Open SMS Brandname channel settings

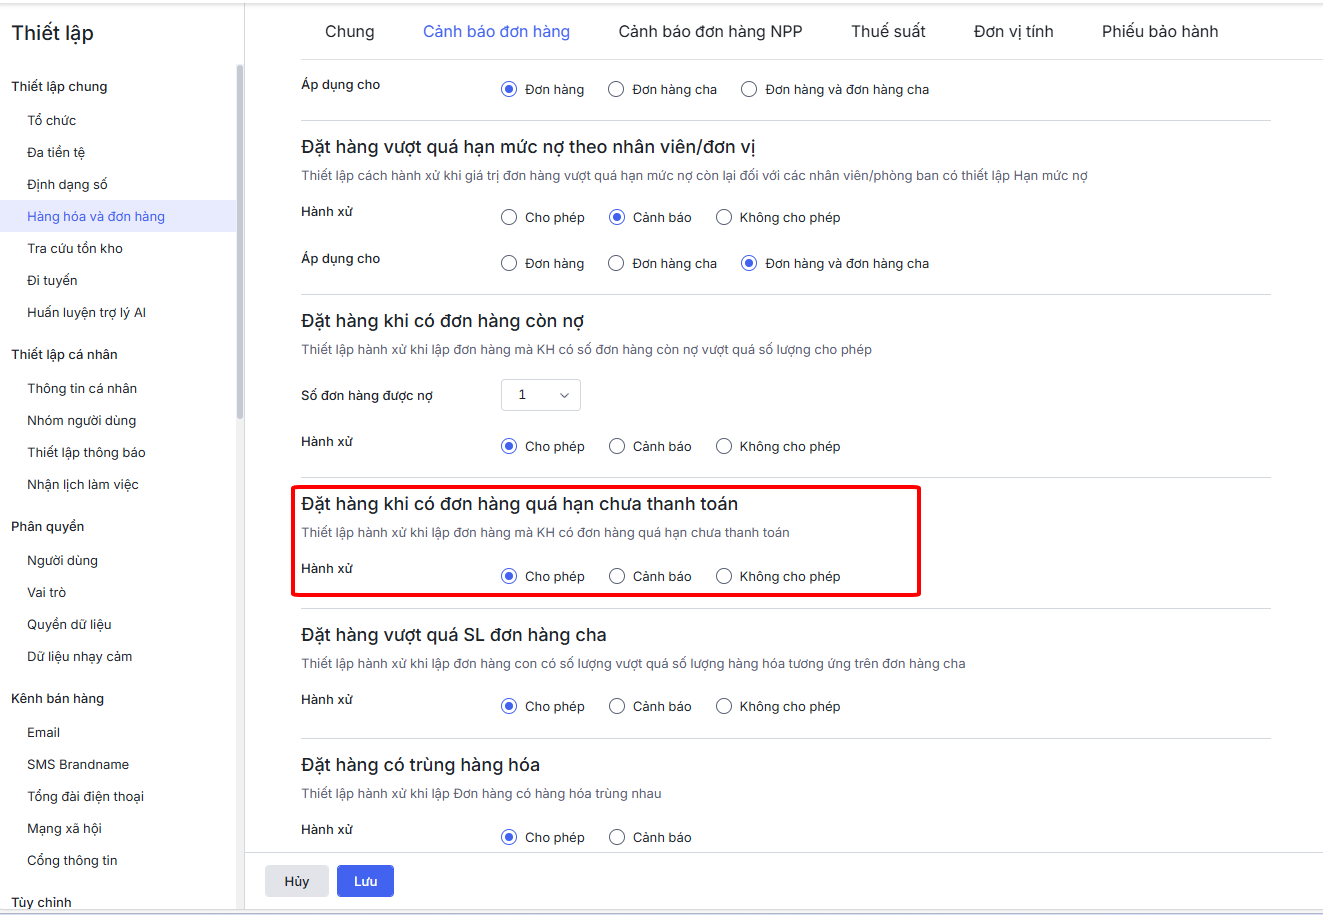[78, 764]
